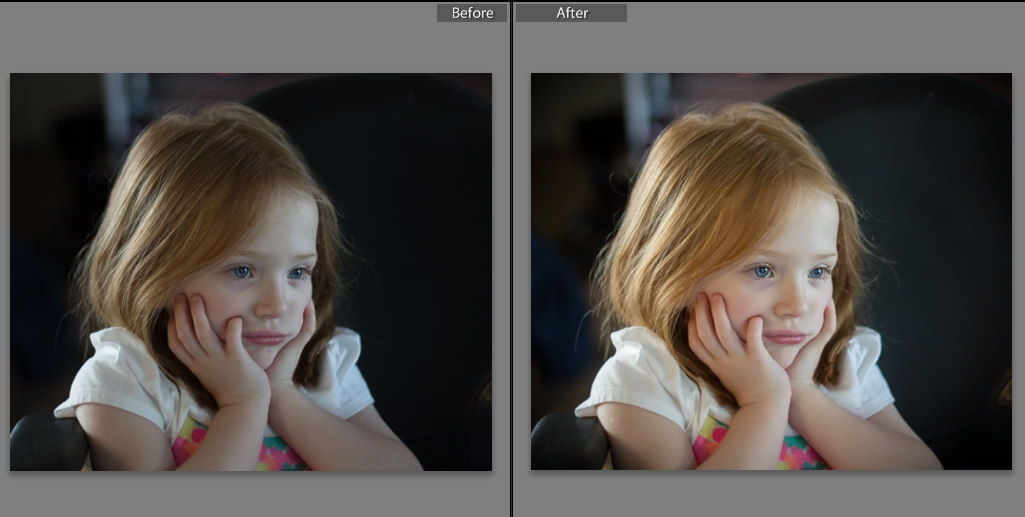This screenshot has height=517, width=1025.
Task: Click the vertical divider between Before and After
Action: pos(511,258)
